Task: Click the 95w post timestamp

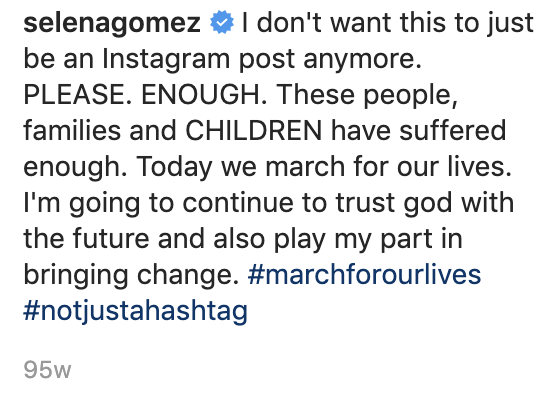Action: pos(47,370)
